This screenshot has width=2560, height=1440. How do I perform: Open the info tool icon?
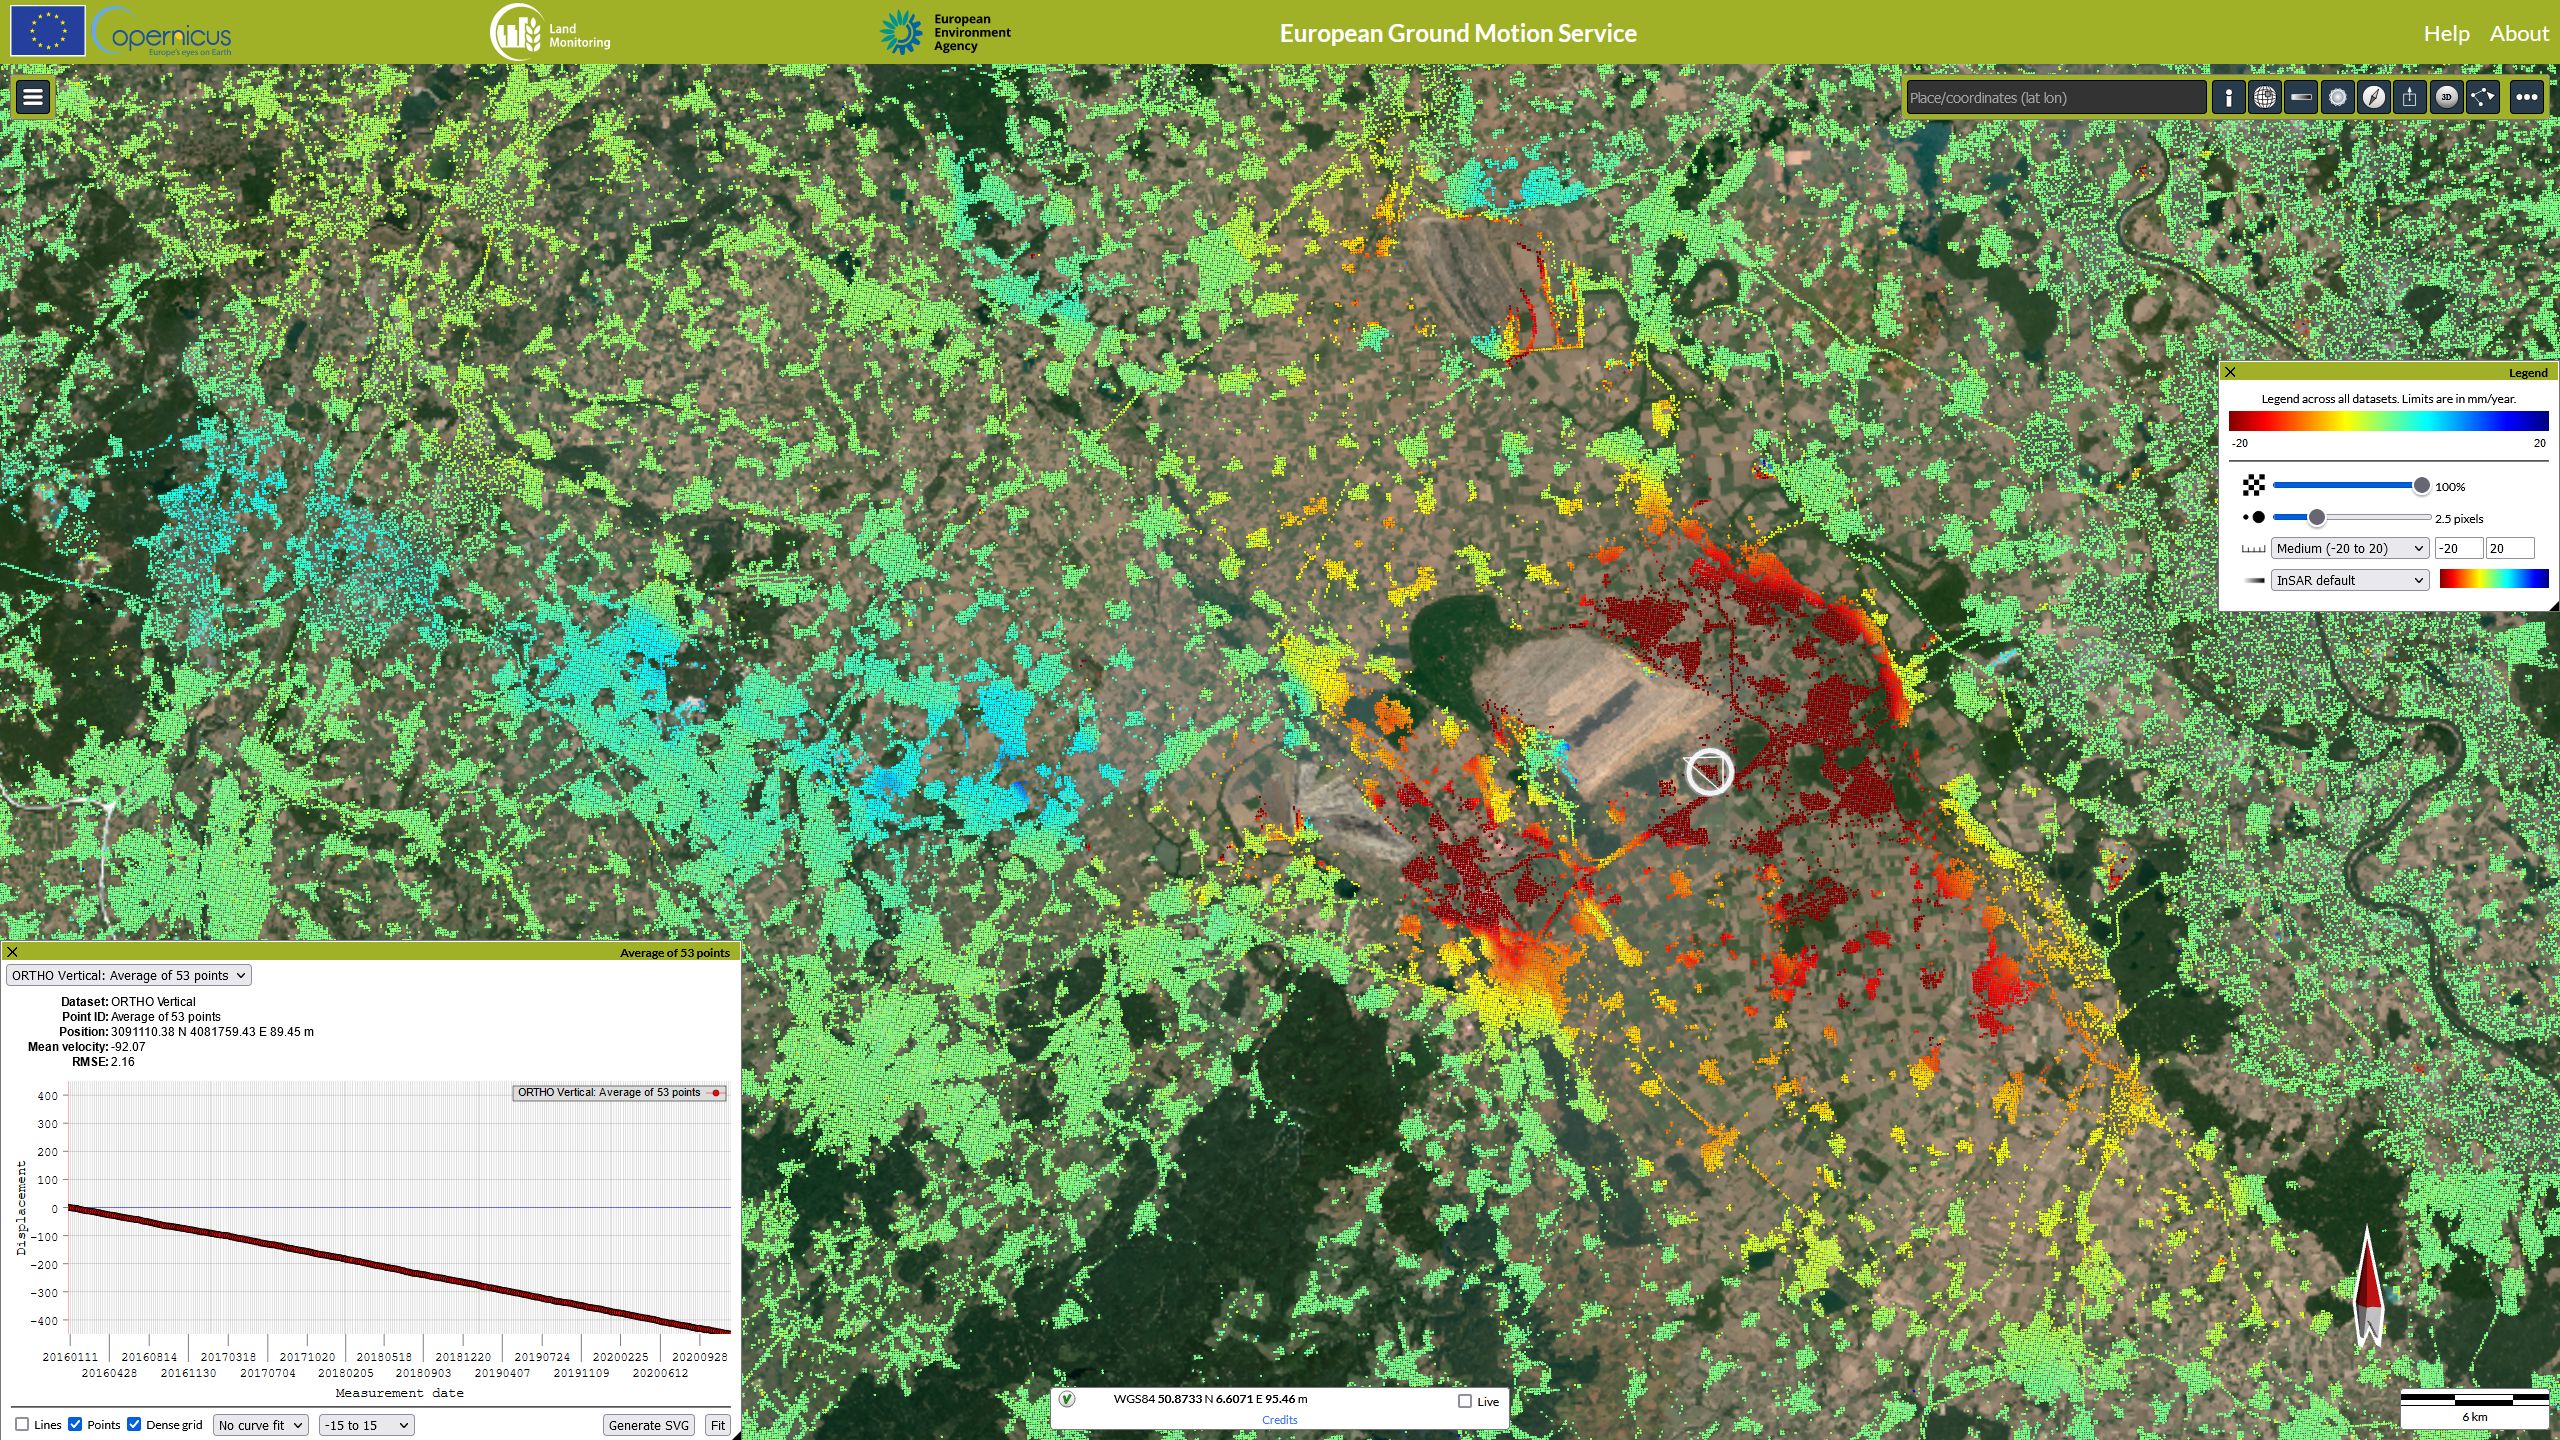[2229, 97]
